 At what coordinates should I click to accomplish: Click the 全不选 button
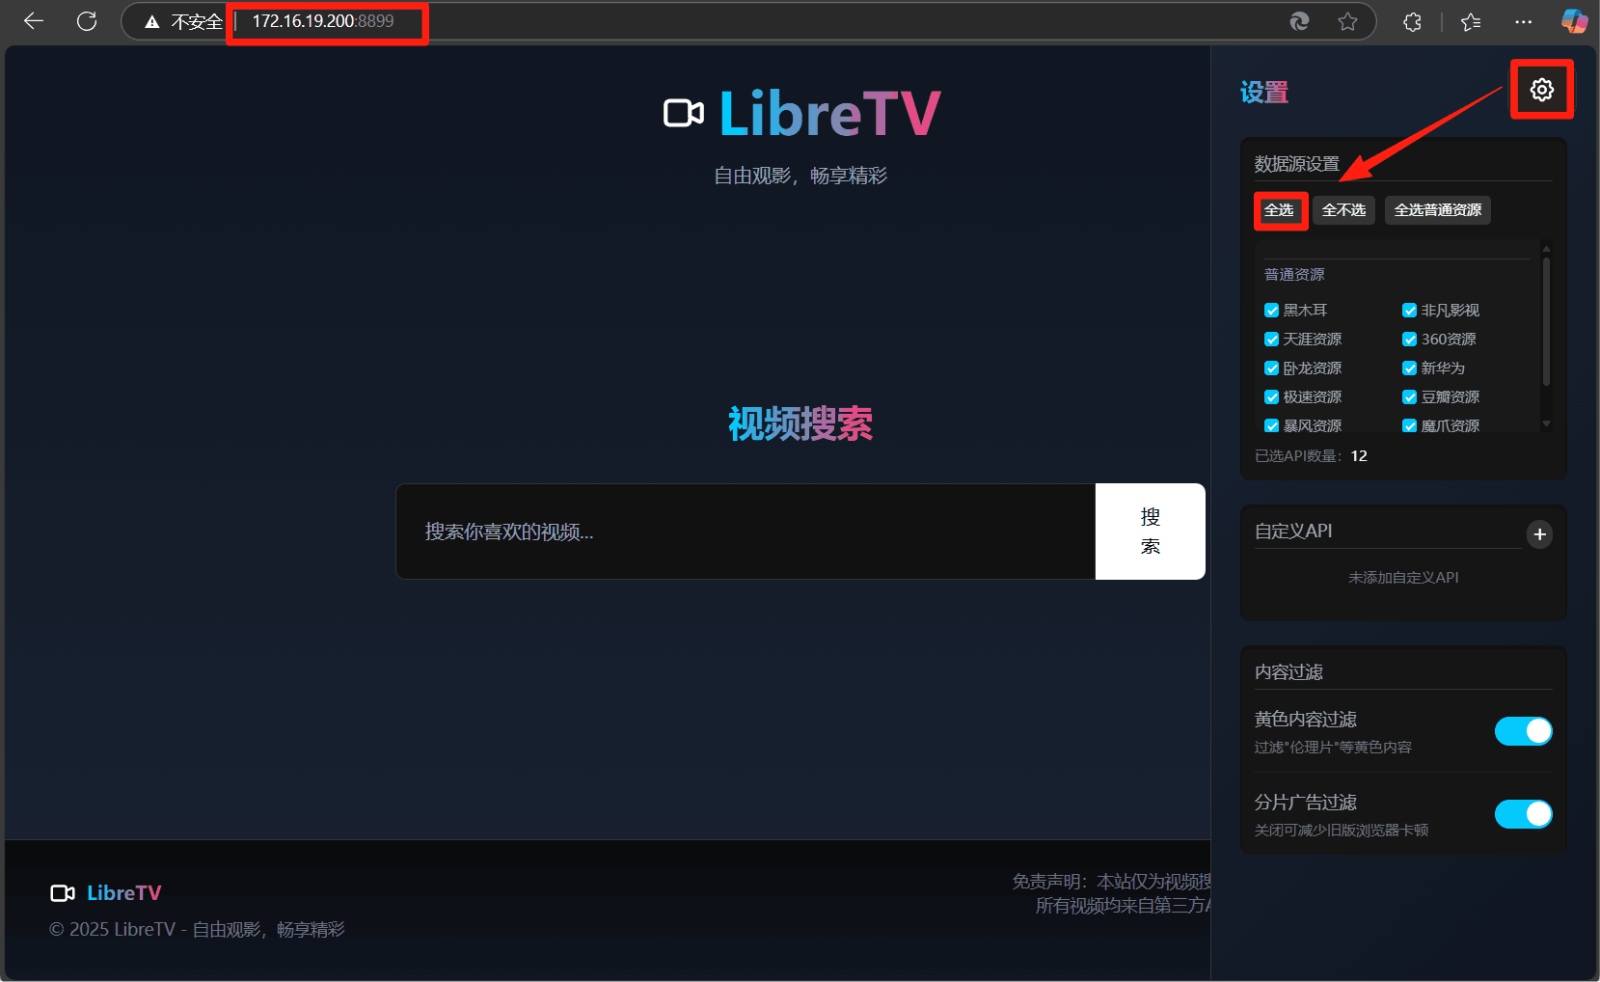(1343, 210)
